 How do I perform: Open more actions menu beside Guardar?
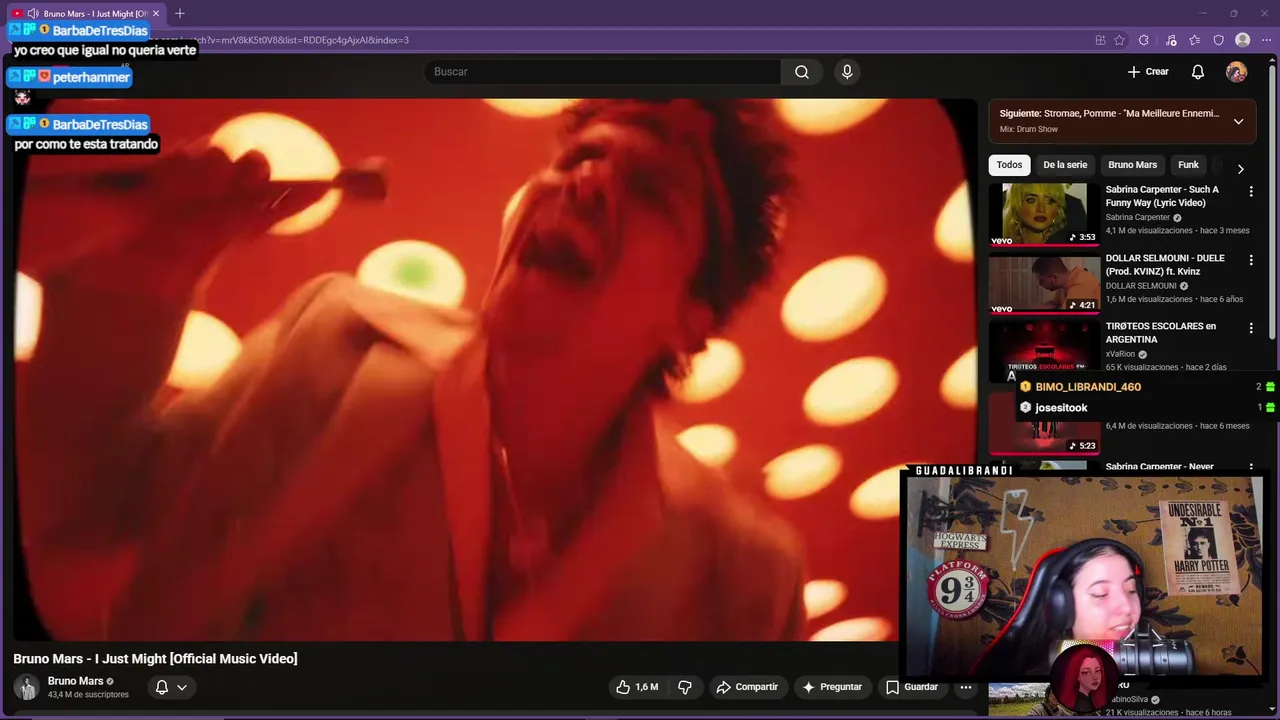[x=966, y=687]
